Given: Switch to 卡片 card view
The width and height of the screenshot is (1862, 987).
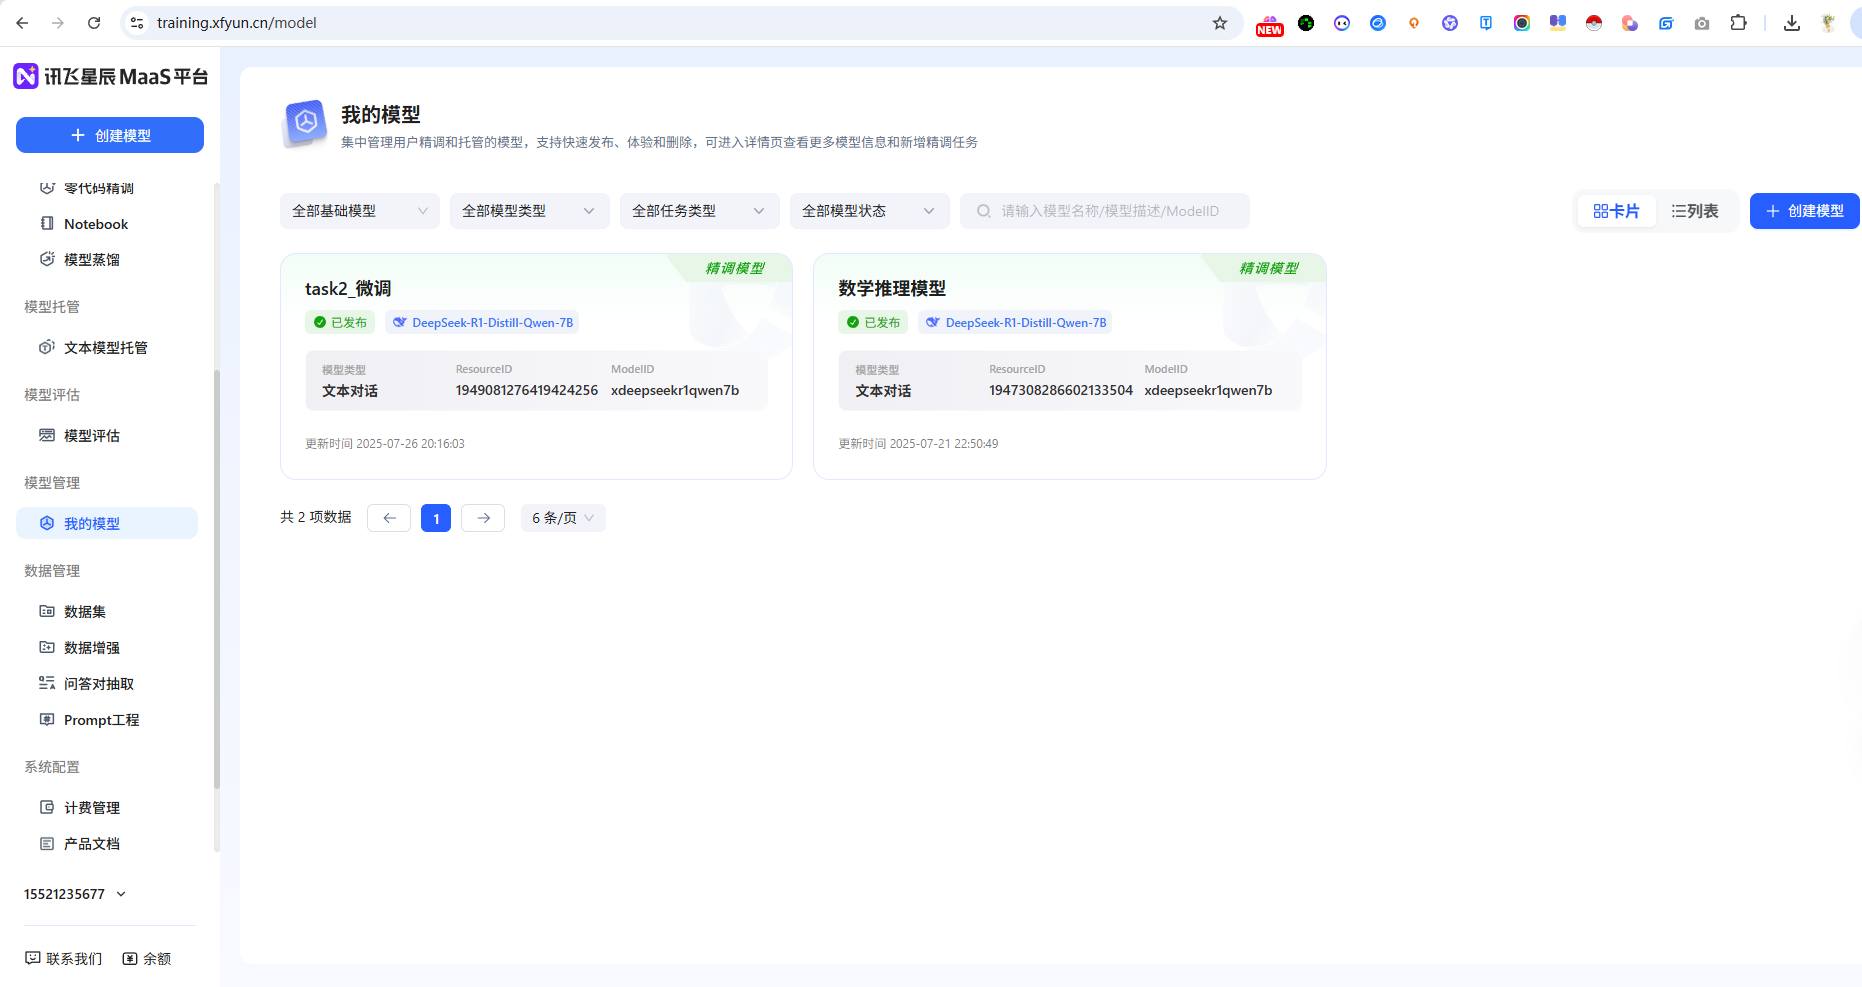Looking at the screenshot, I should pyautogui.click(x=1617, y=211).
